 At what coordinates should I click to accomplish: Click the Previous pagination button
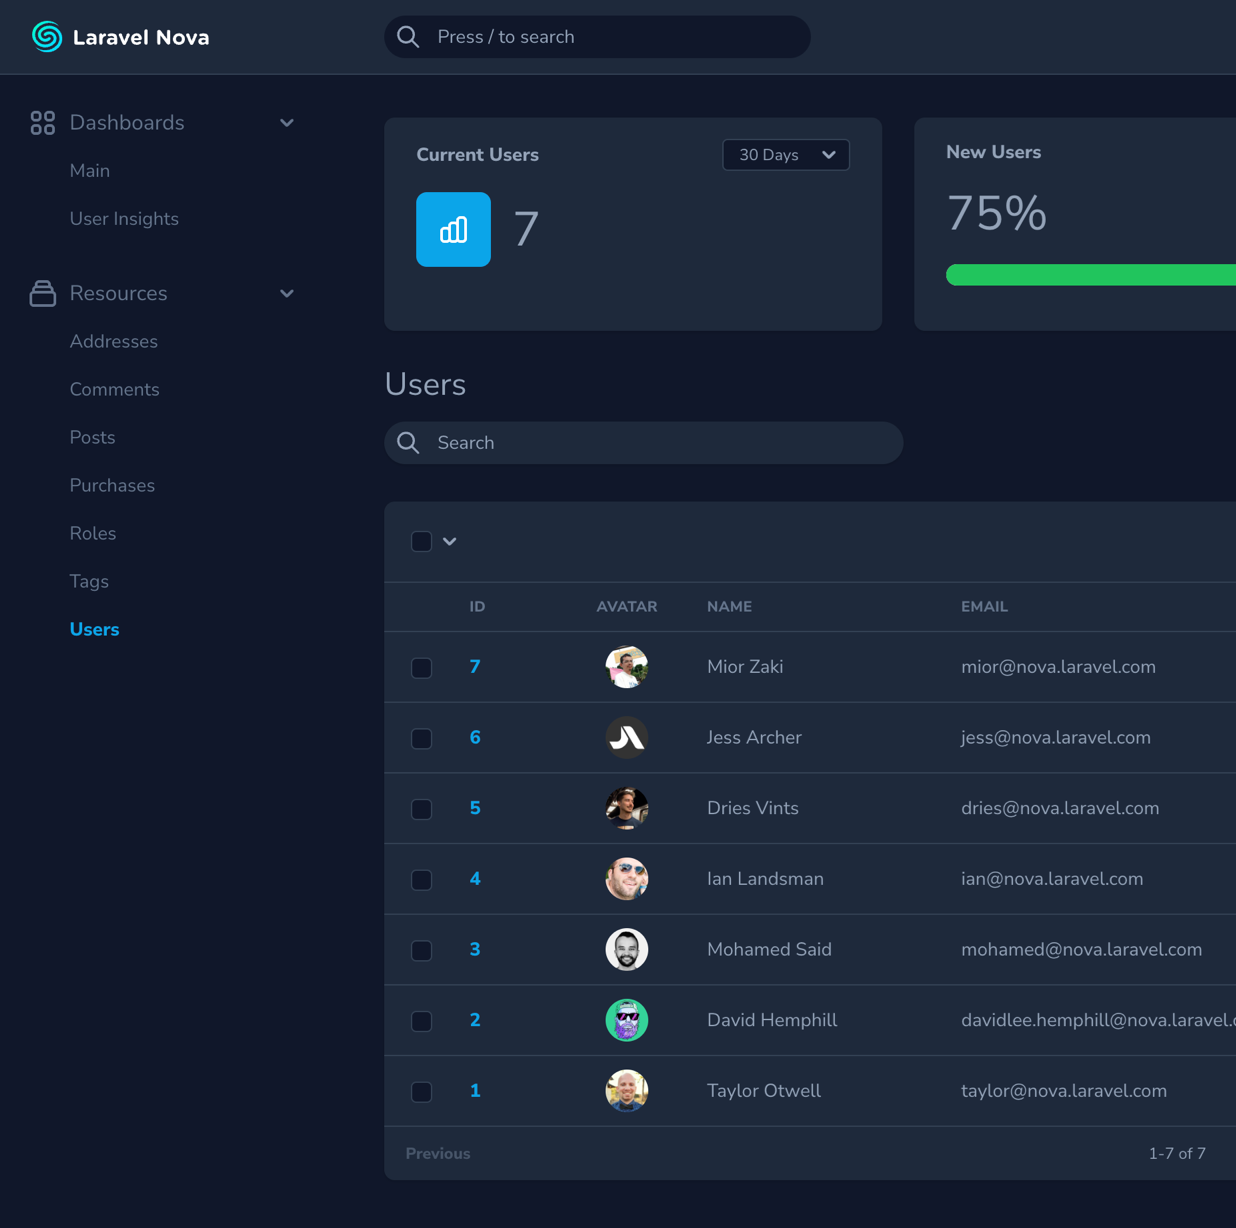click(437, 1153)
